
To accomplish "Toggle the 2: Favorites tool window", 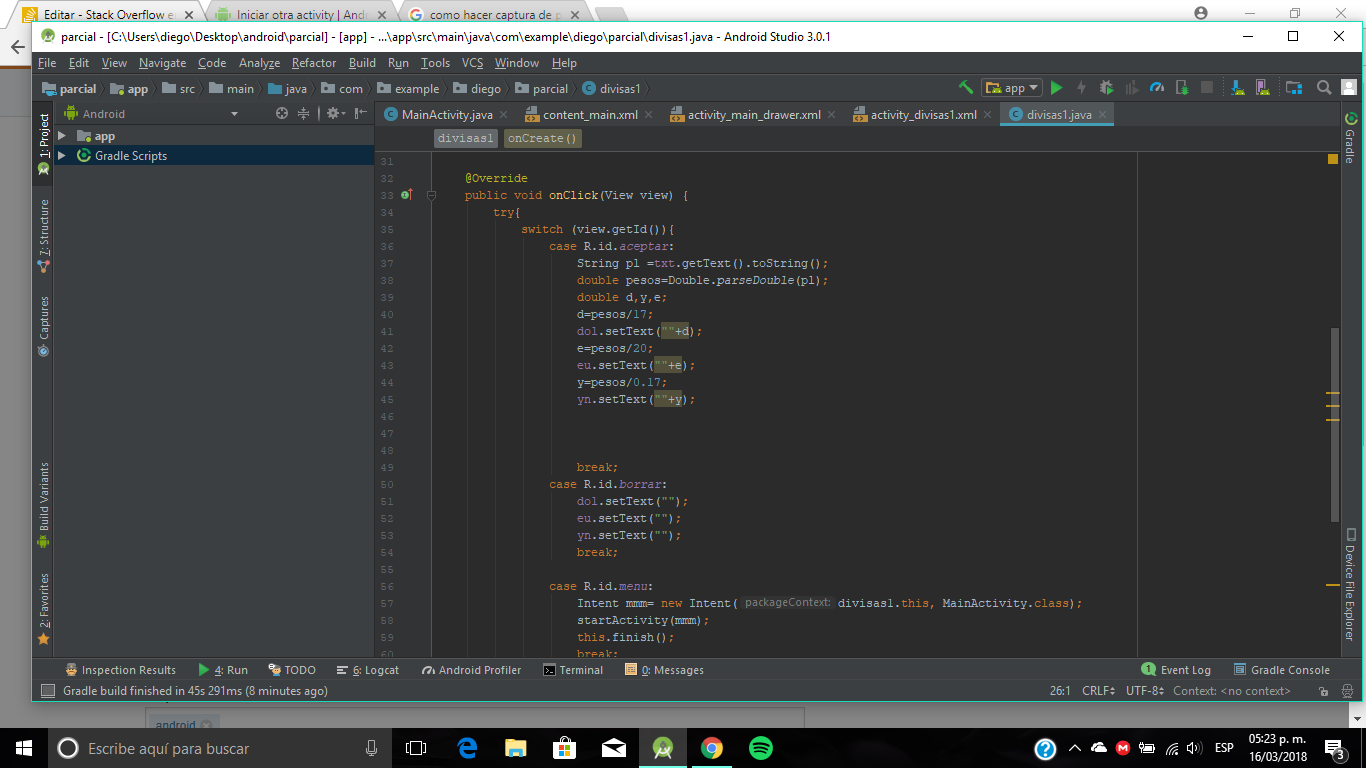I will click(44, 608).
